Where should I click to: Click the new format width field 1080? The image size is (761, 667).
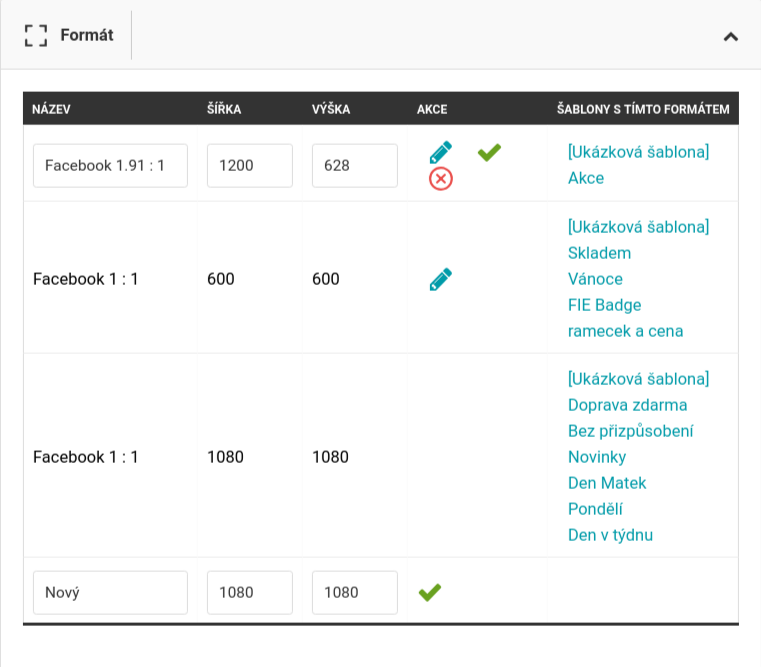pyautogui.click(x=250, y=593)
